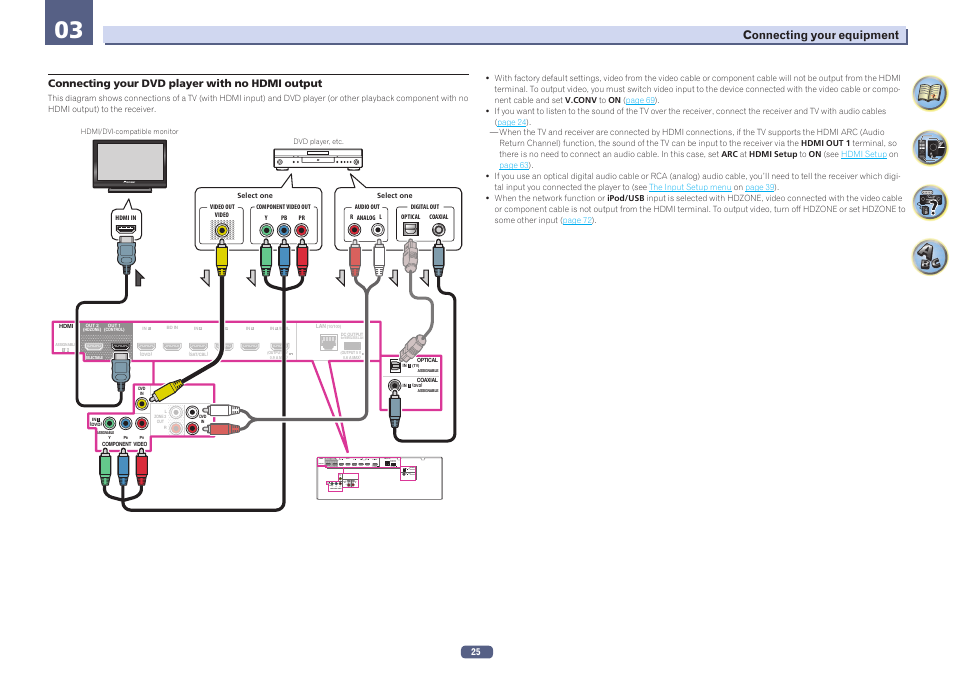Click the red analog R audio jack
This screenshot has width=954, height=675.
point(354,229)
